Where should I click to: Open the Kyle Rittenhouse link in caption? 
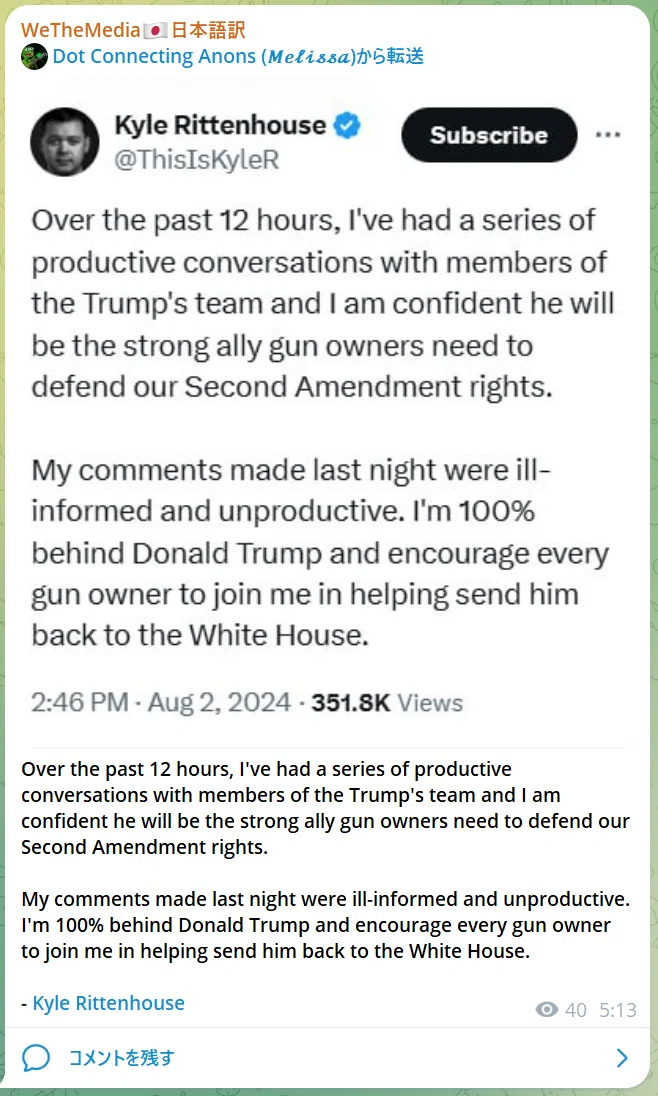(x=108, y=1003)
